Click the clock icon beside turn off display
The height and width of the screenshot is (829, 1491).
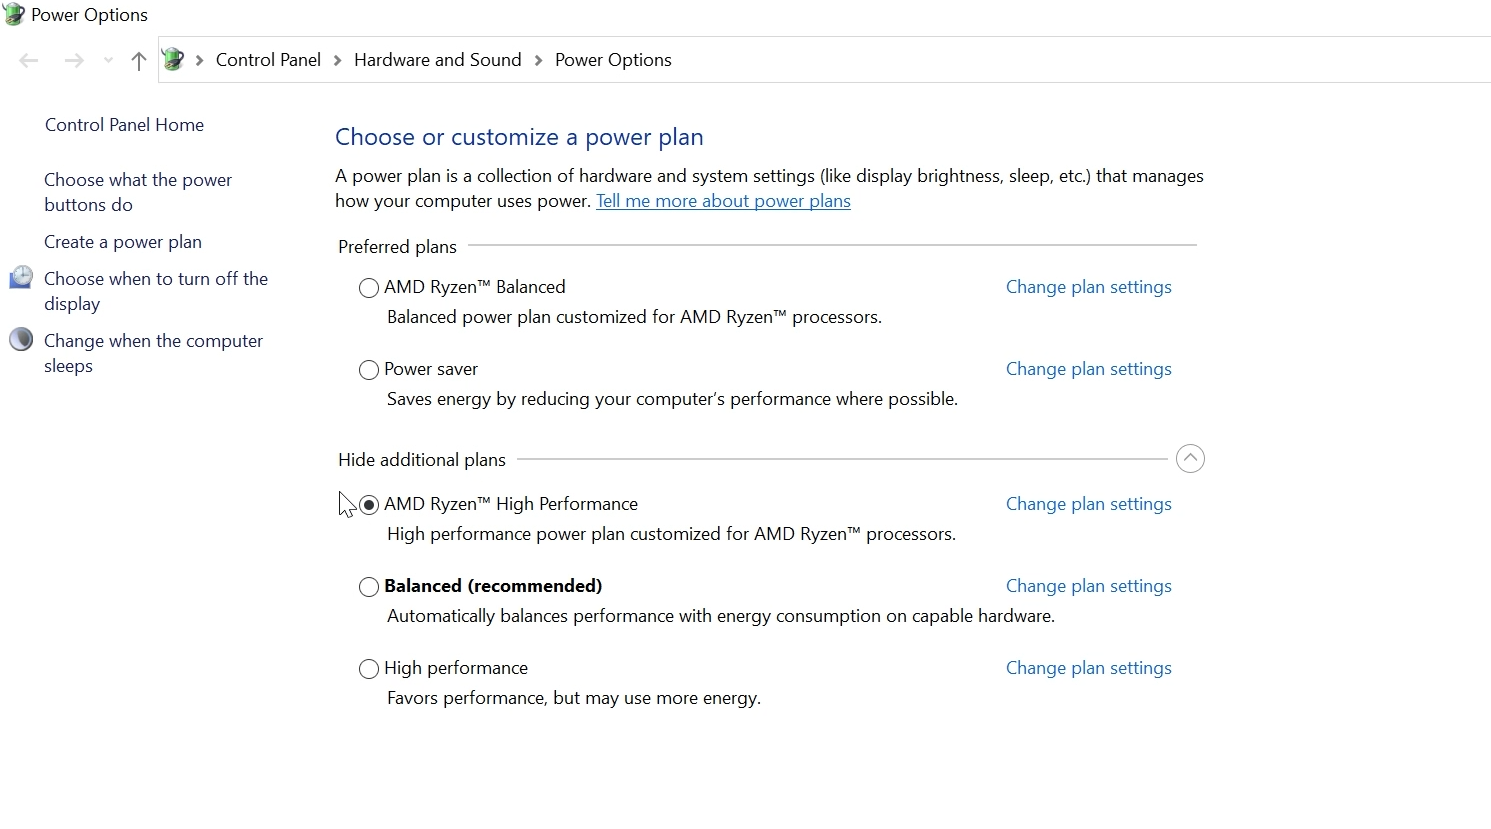[21, 278]
